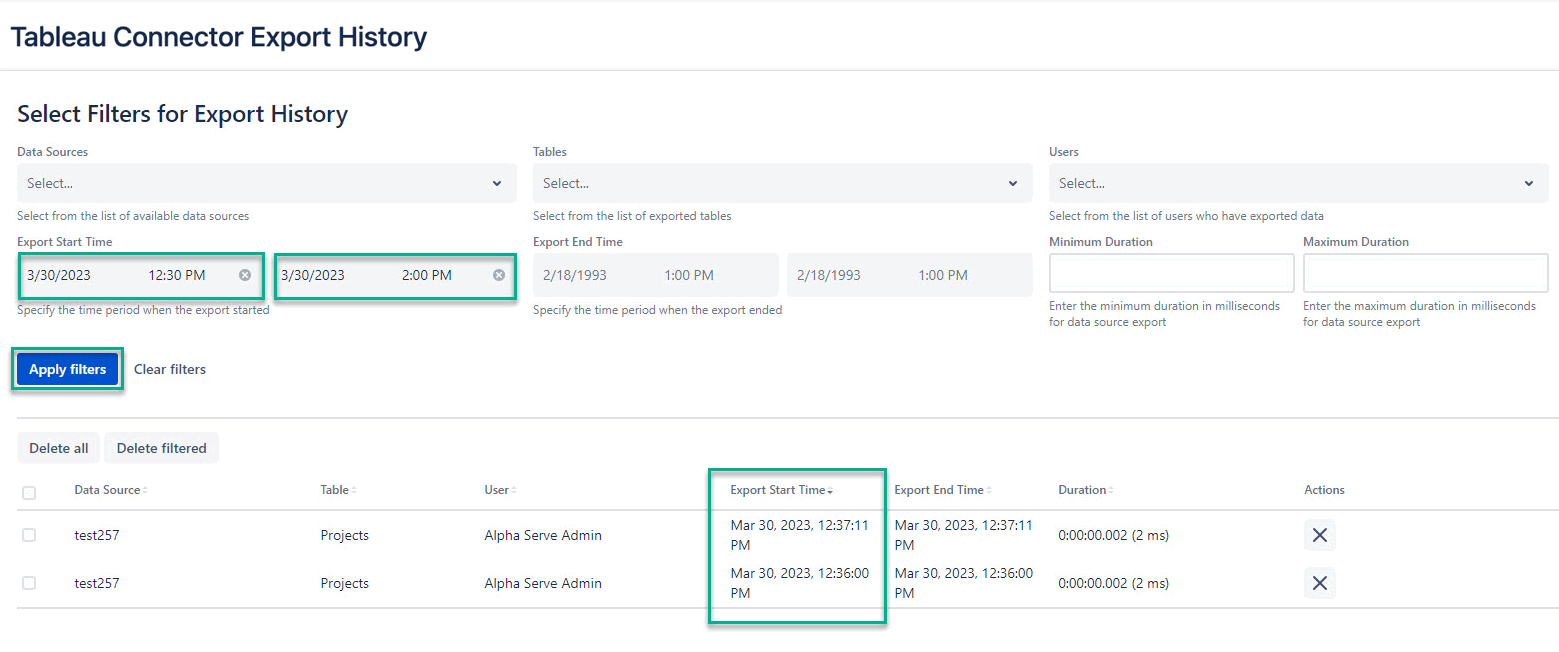Delete the second test257 export entry

[1319, 583]
